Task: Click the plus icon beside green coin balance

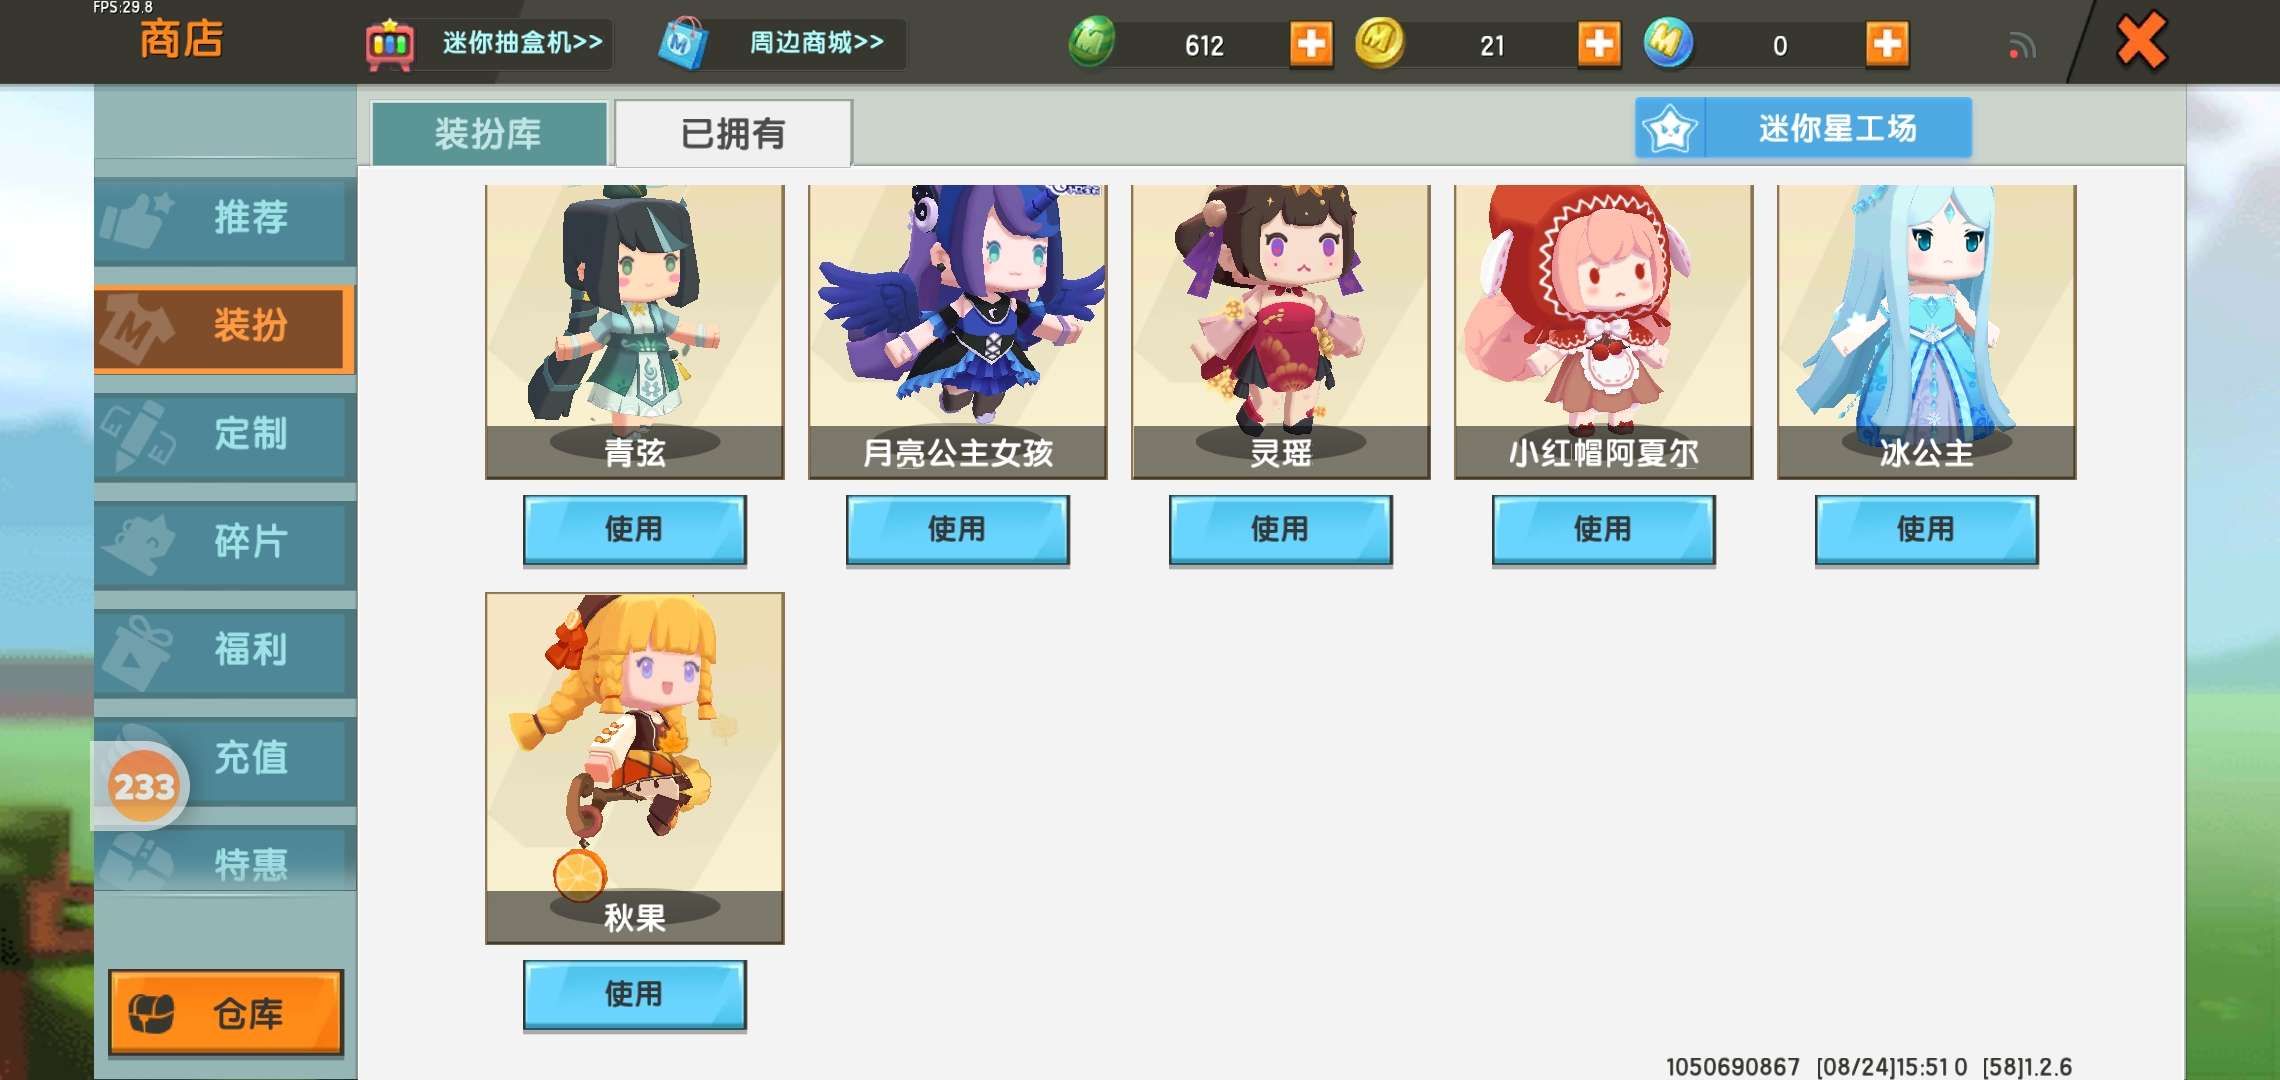Action: (1311, 44)
